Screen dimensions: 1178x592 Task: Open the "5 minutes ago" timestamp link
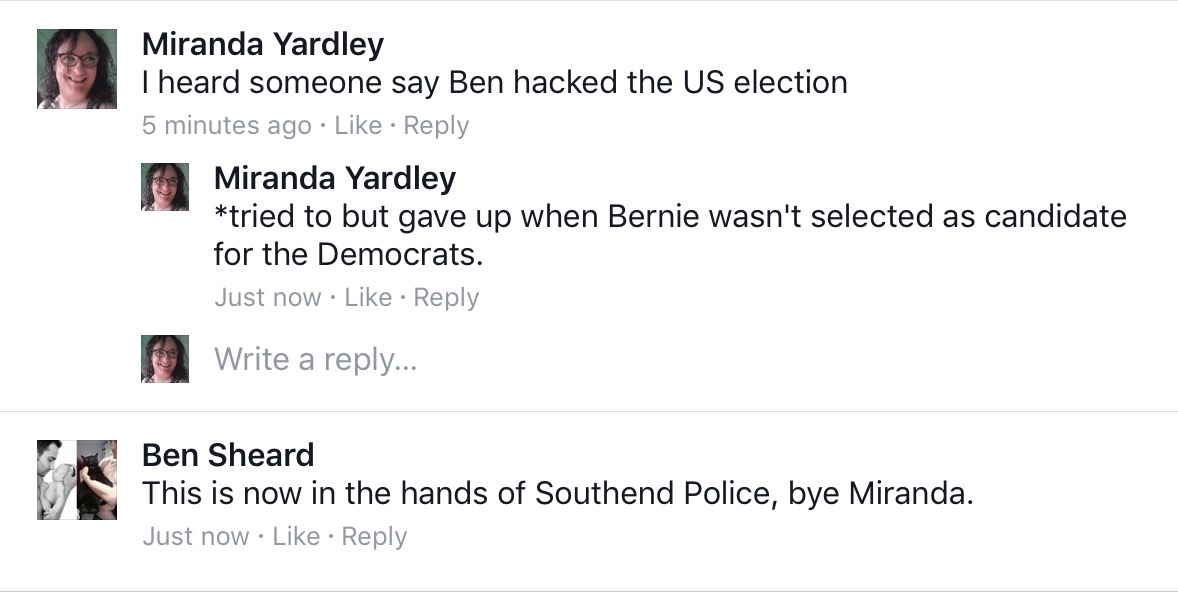point(227,126)
